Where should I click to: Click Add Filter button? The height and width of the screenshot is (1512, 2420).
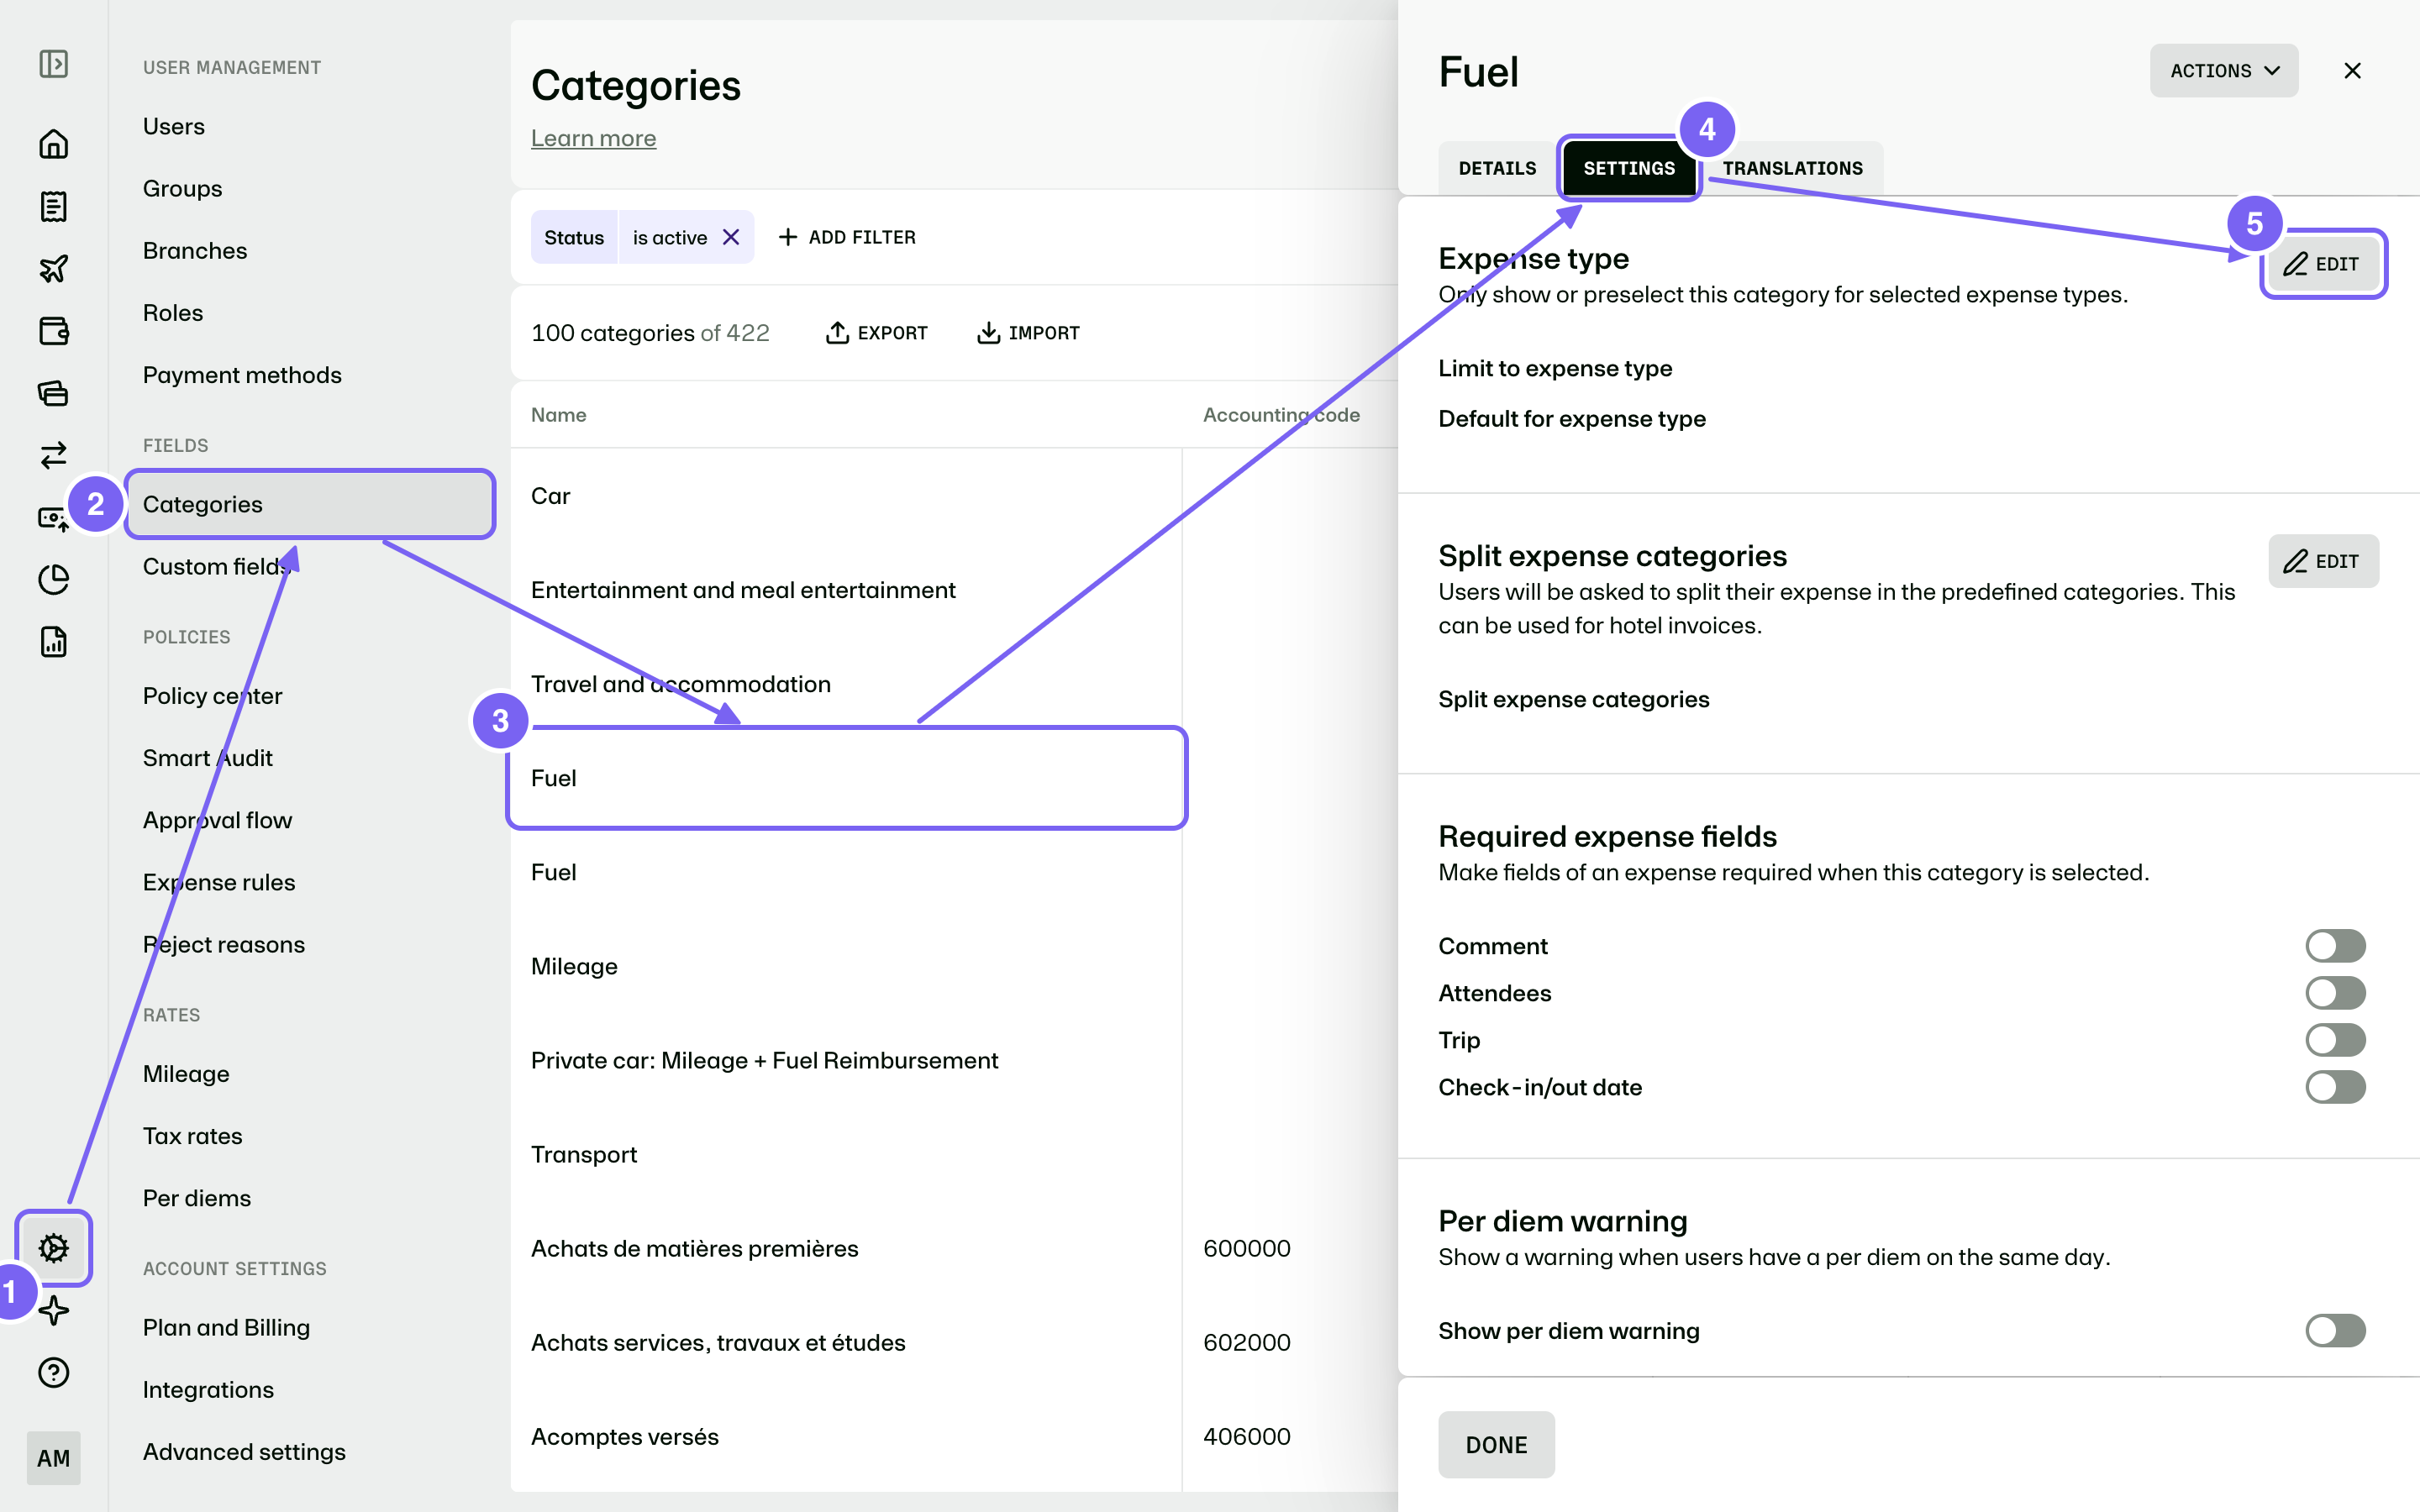tap(847, 237)
